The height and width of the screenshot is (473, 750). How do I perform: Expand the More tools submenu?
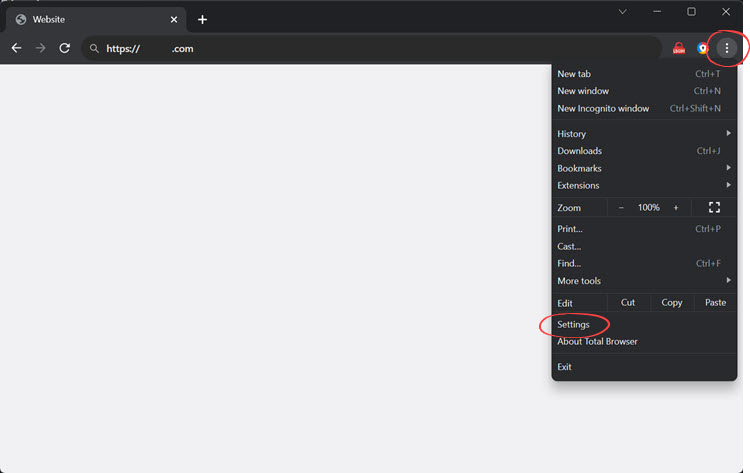click(x=644, y=281)
